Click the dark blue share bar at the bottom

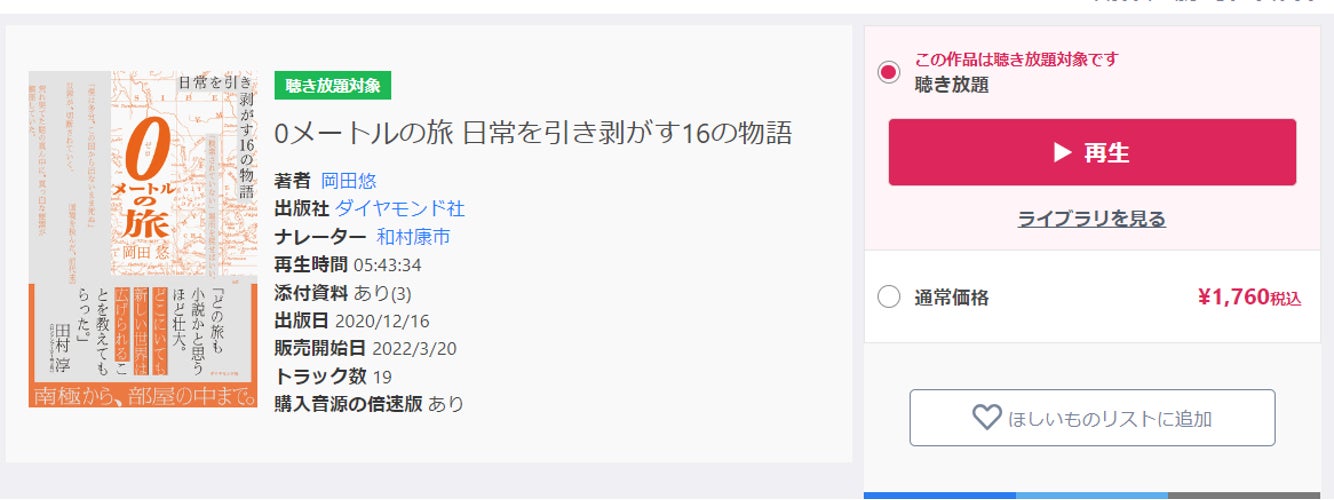click(939, 495)
